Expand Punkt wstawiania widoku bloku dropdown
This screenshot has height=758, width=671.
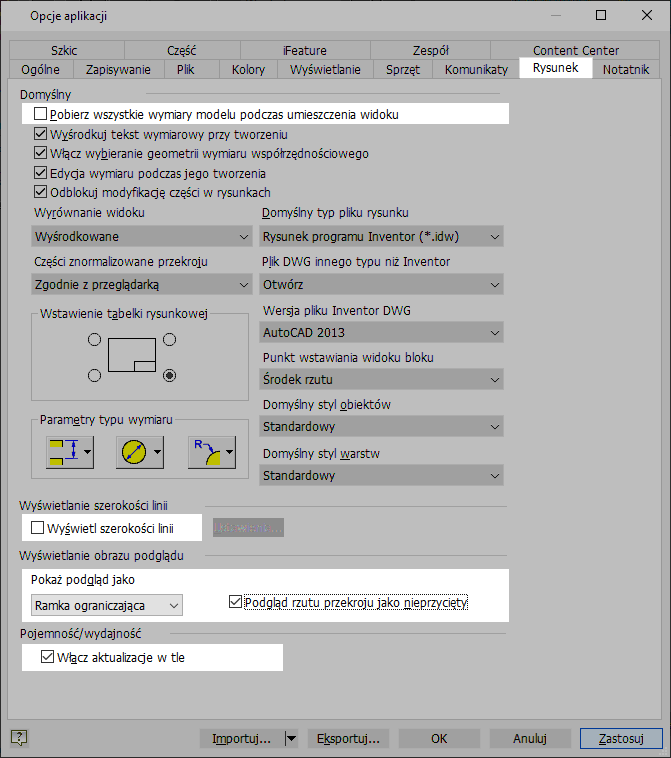point(381,379)
